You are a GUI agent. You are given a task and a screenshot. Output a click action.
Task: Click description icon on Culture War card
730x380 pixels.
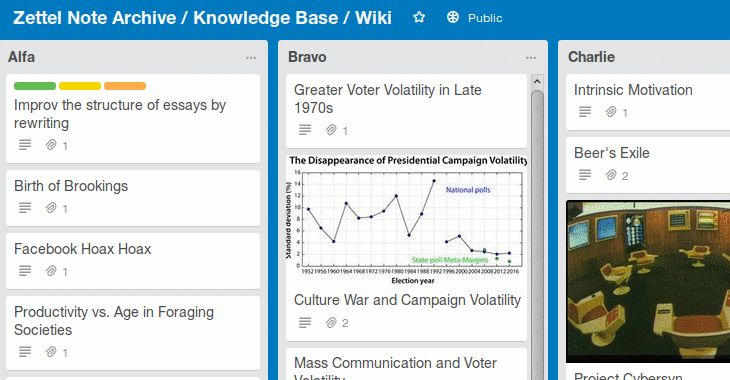(305, 323)
